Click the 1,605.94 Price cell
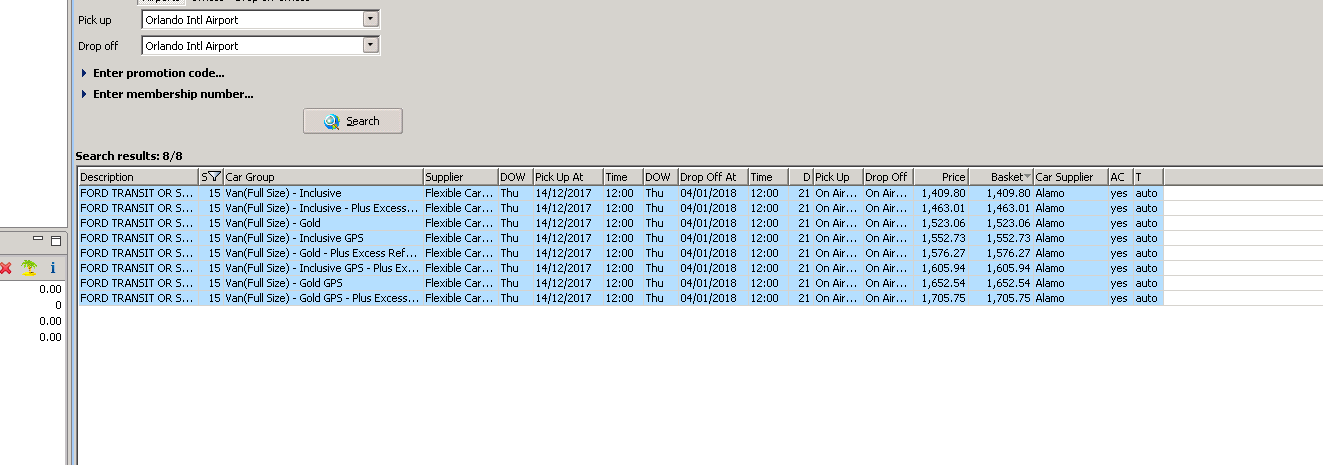 pyautogui.click(x=943, y=268)
